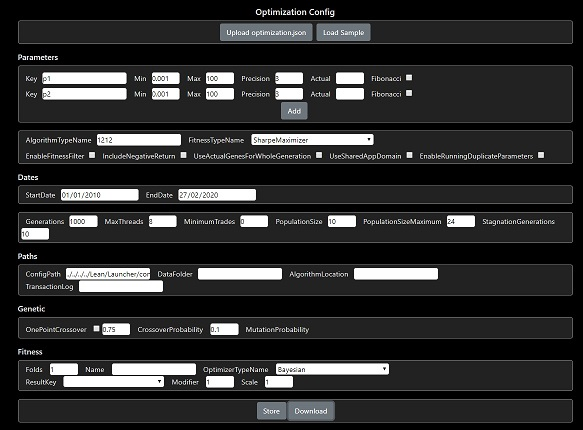Click the Parameters section heading
Viewport: 583px width, 430px height.
pos(38,57)
